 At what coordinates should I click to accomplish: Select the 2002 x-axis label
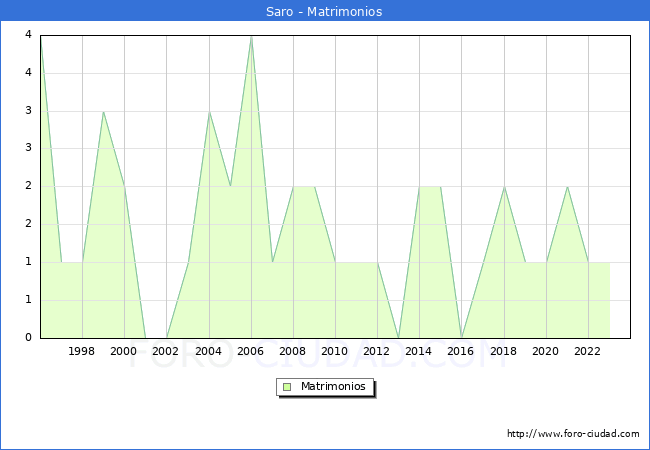pos(165,351)
